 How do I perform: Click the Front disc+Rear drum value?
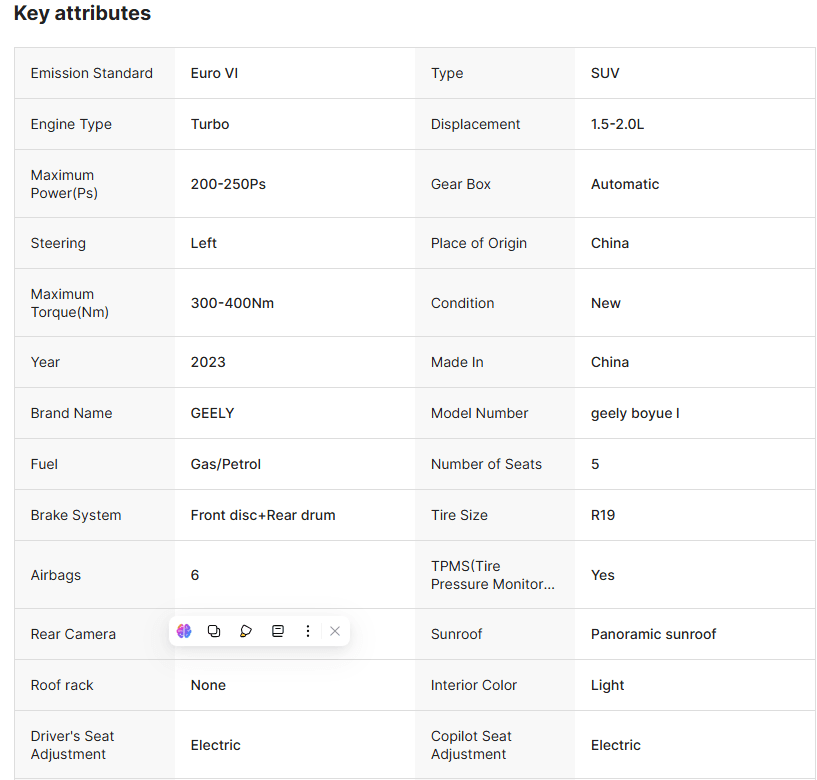coord(263,515)
